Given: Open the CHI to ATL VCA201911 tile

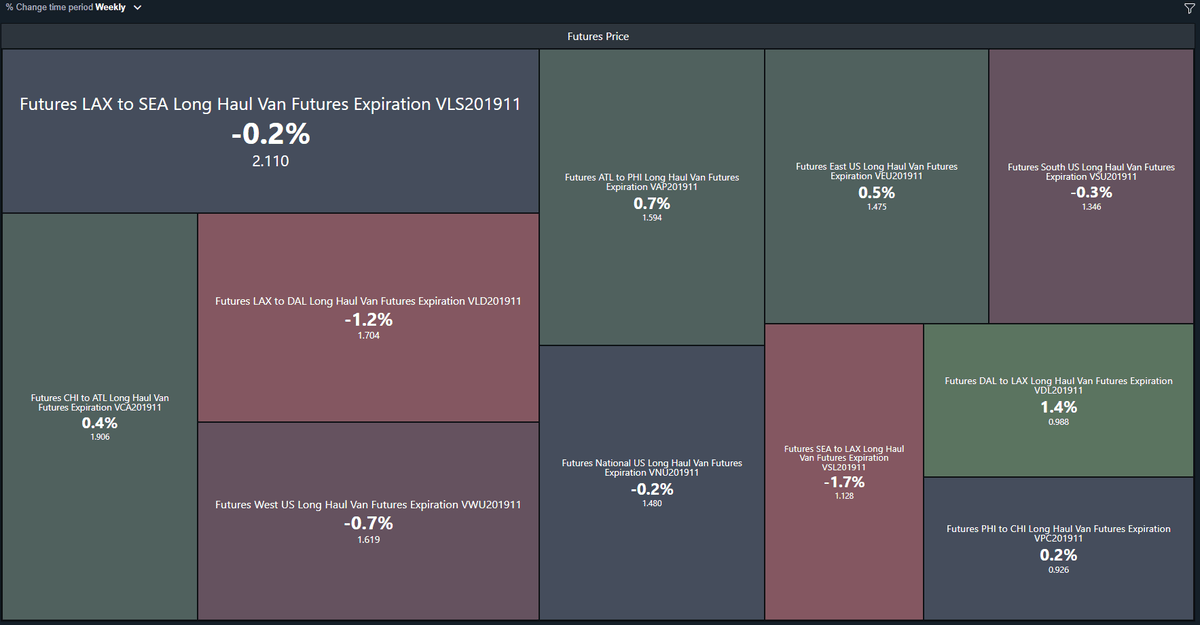Looking at the screenshot, I should pos(99,417).
